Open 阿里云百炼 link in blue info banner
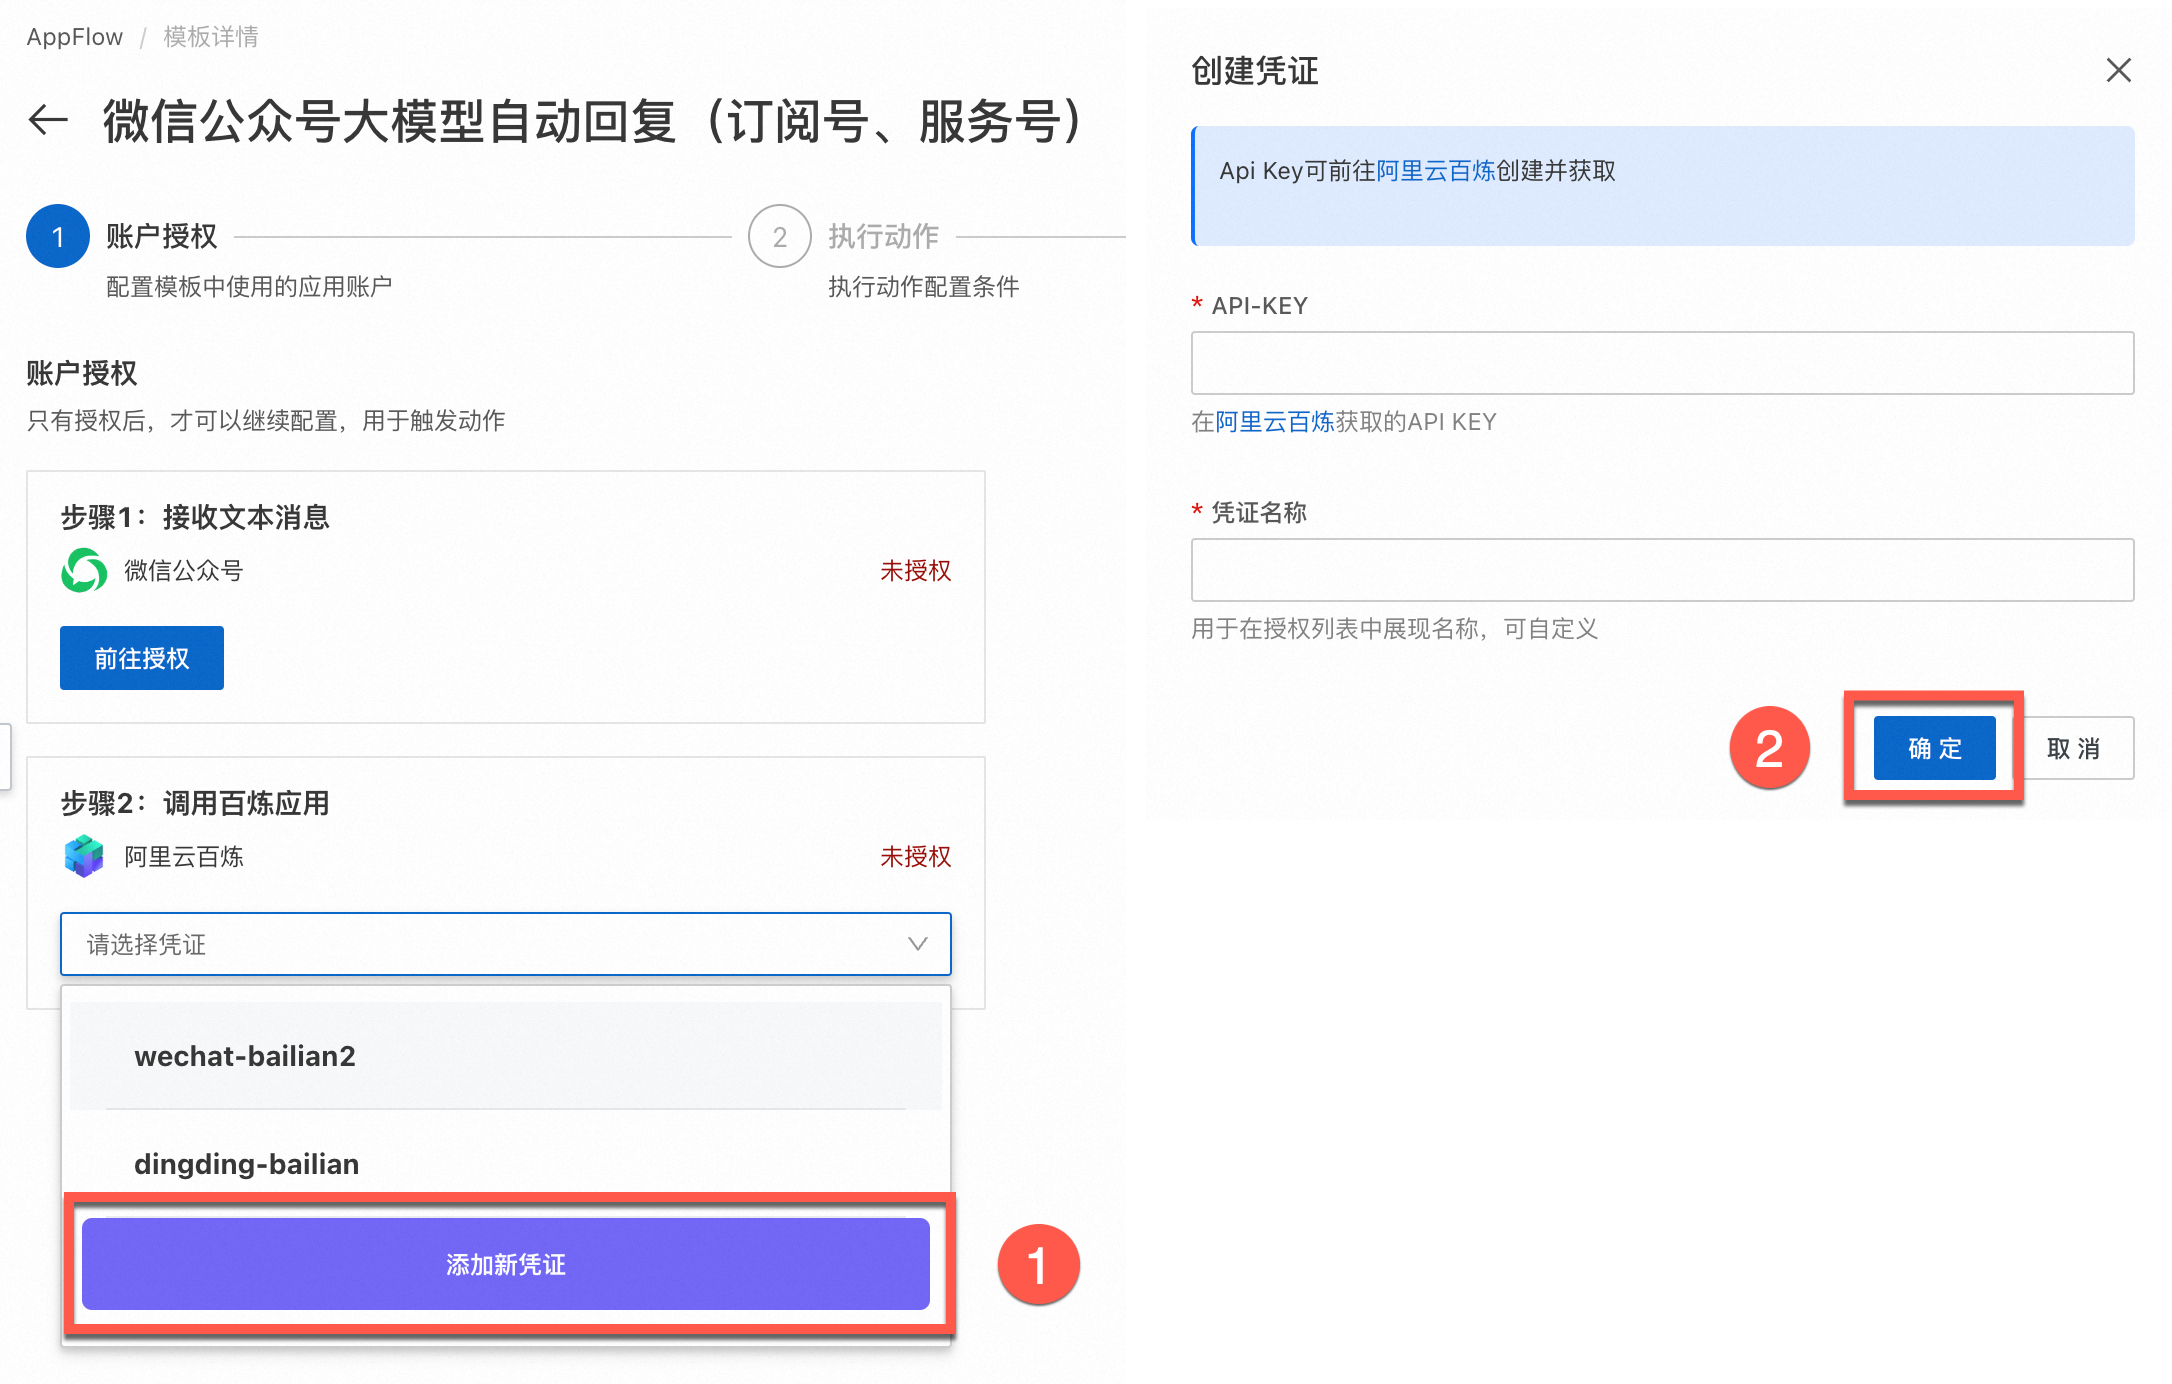 click(x=1435, y=171)
